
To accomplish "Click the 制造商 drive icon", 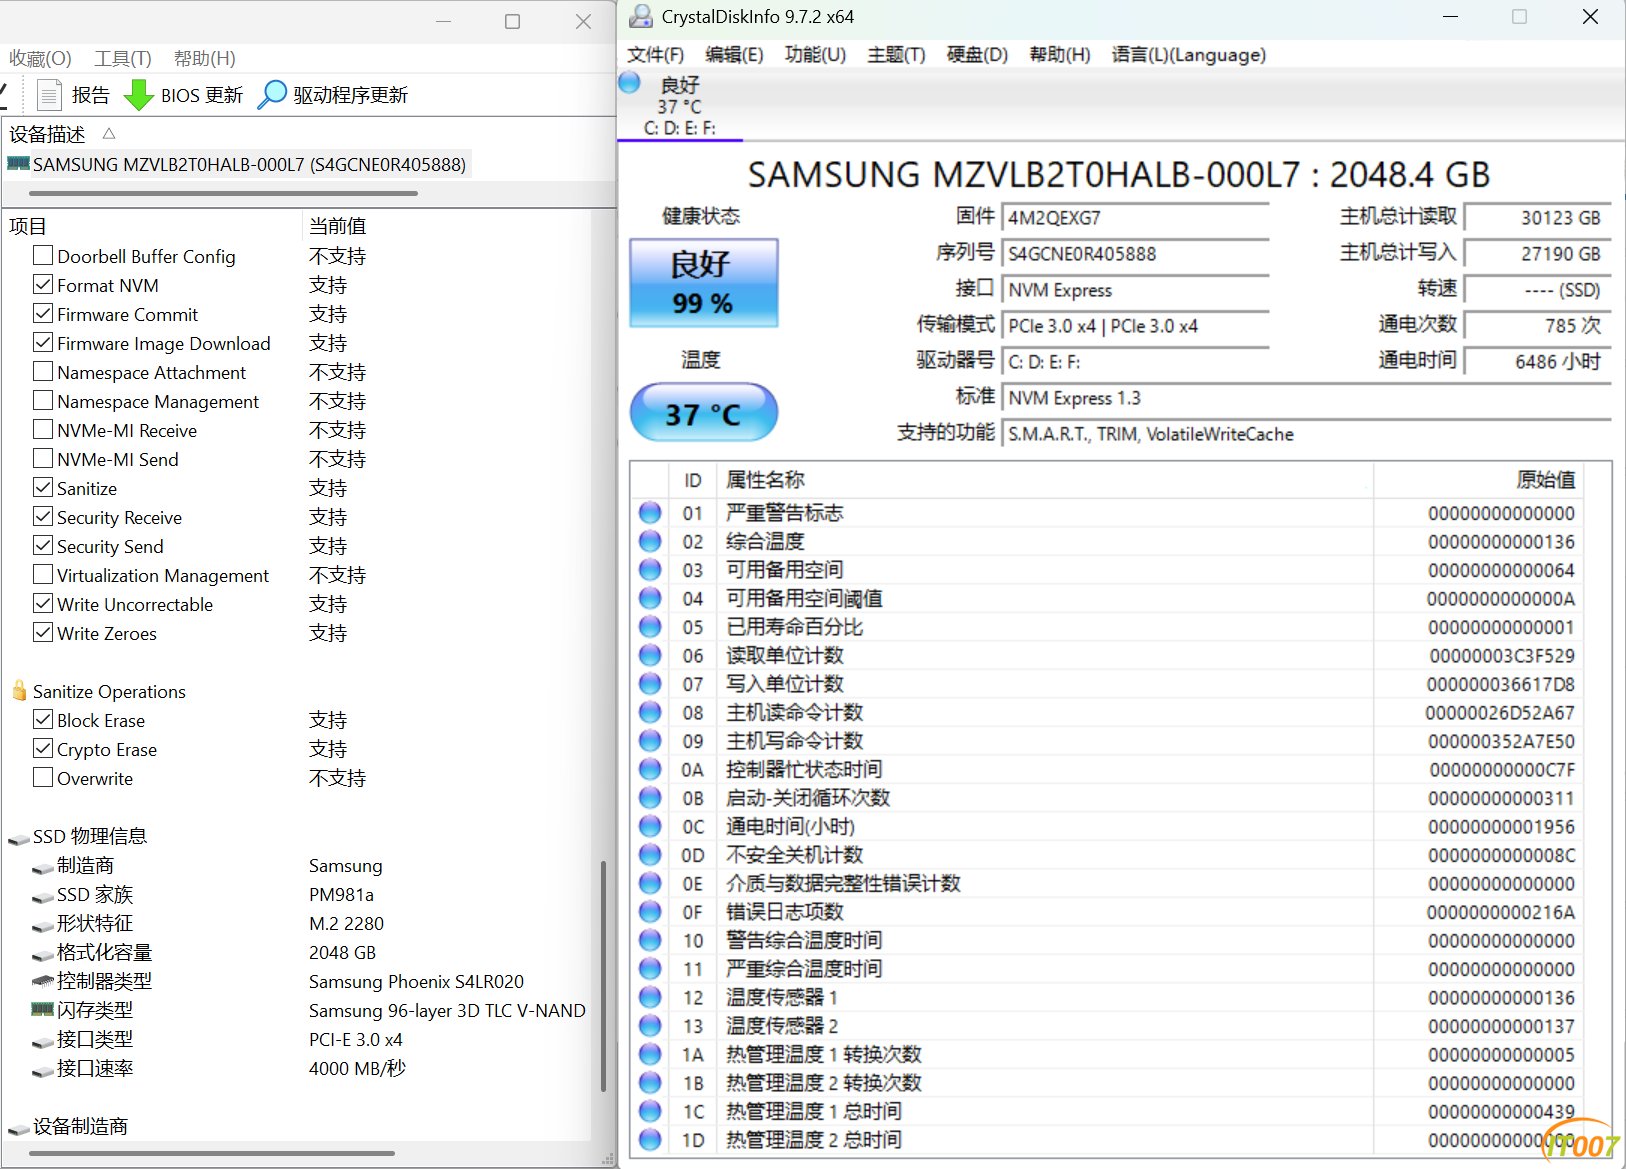I will (42, 867).
